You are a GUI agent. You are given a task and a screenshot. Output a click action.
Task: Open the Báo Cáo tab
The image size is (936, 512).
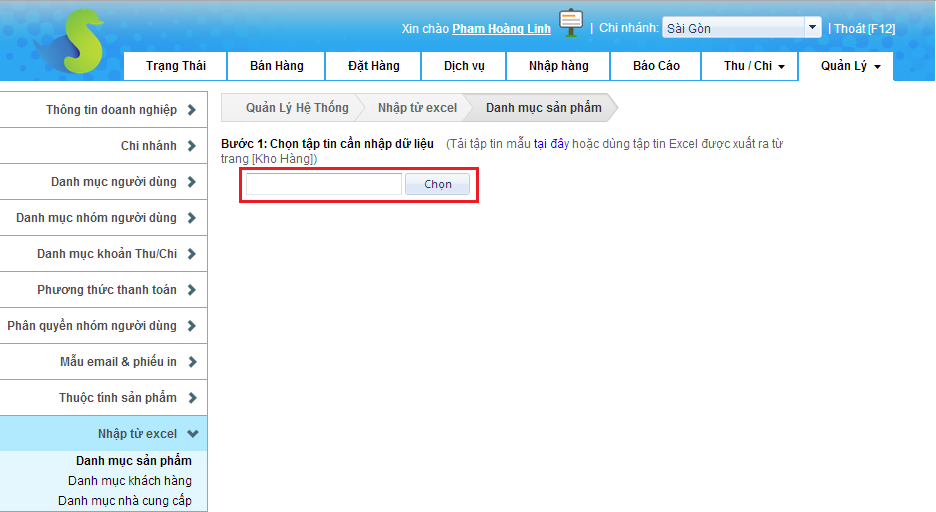tap(656, 66)
